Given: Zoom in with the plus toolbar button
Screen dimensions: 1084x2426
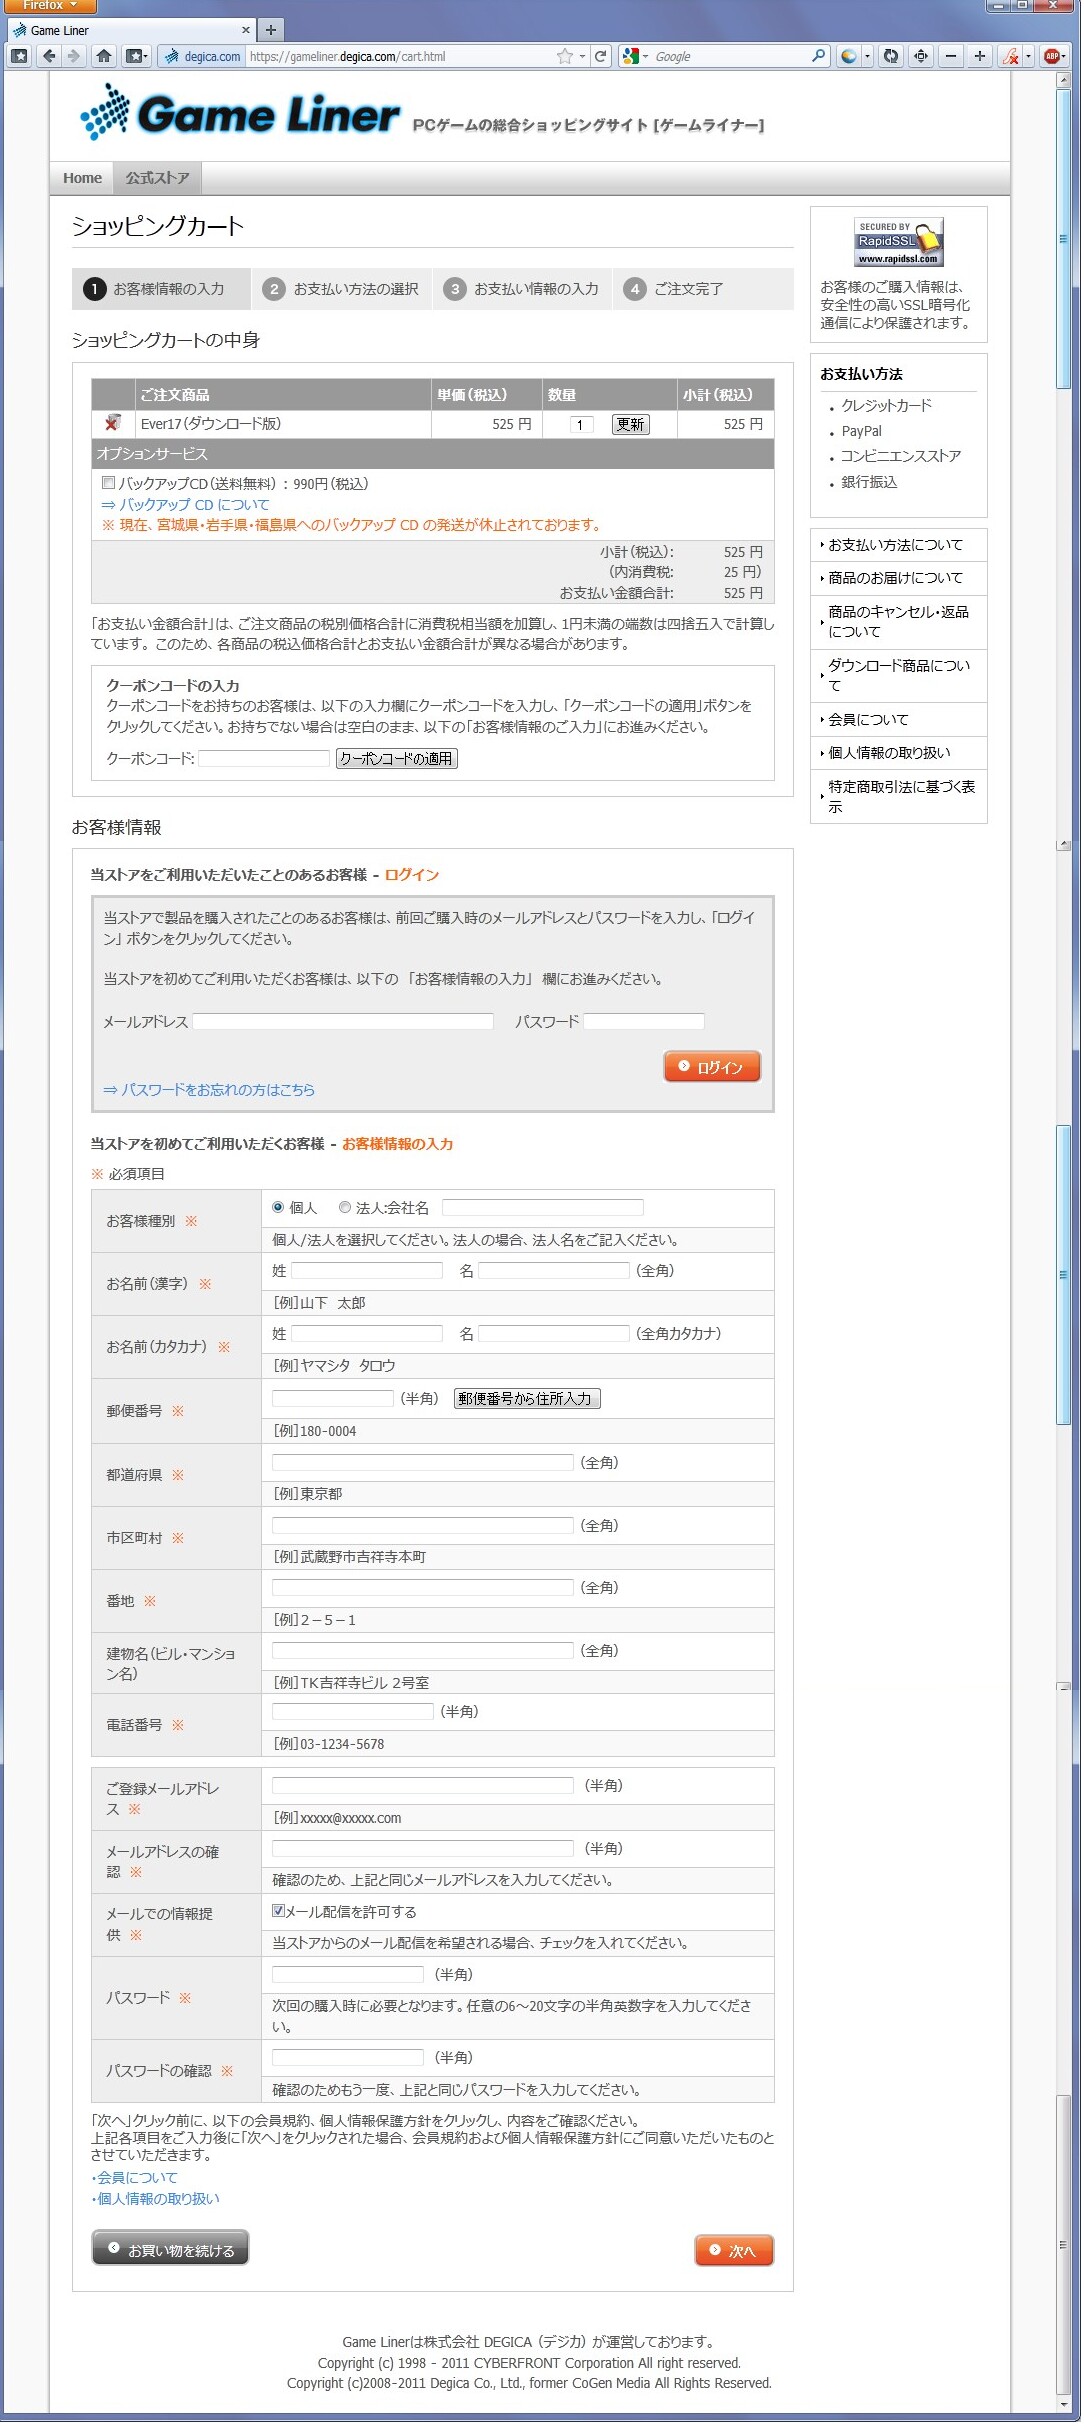Looking at the screenshot, I should pos(980,56).
